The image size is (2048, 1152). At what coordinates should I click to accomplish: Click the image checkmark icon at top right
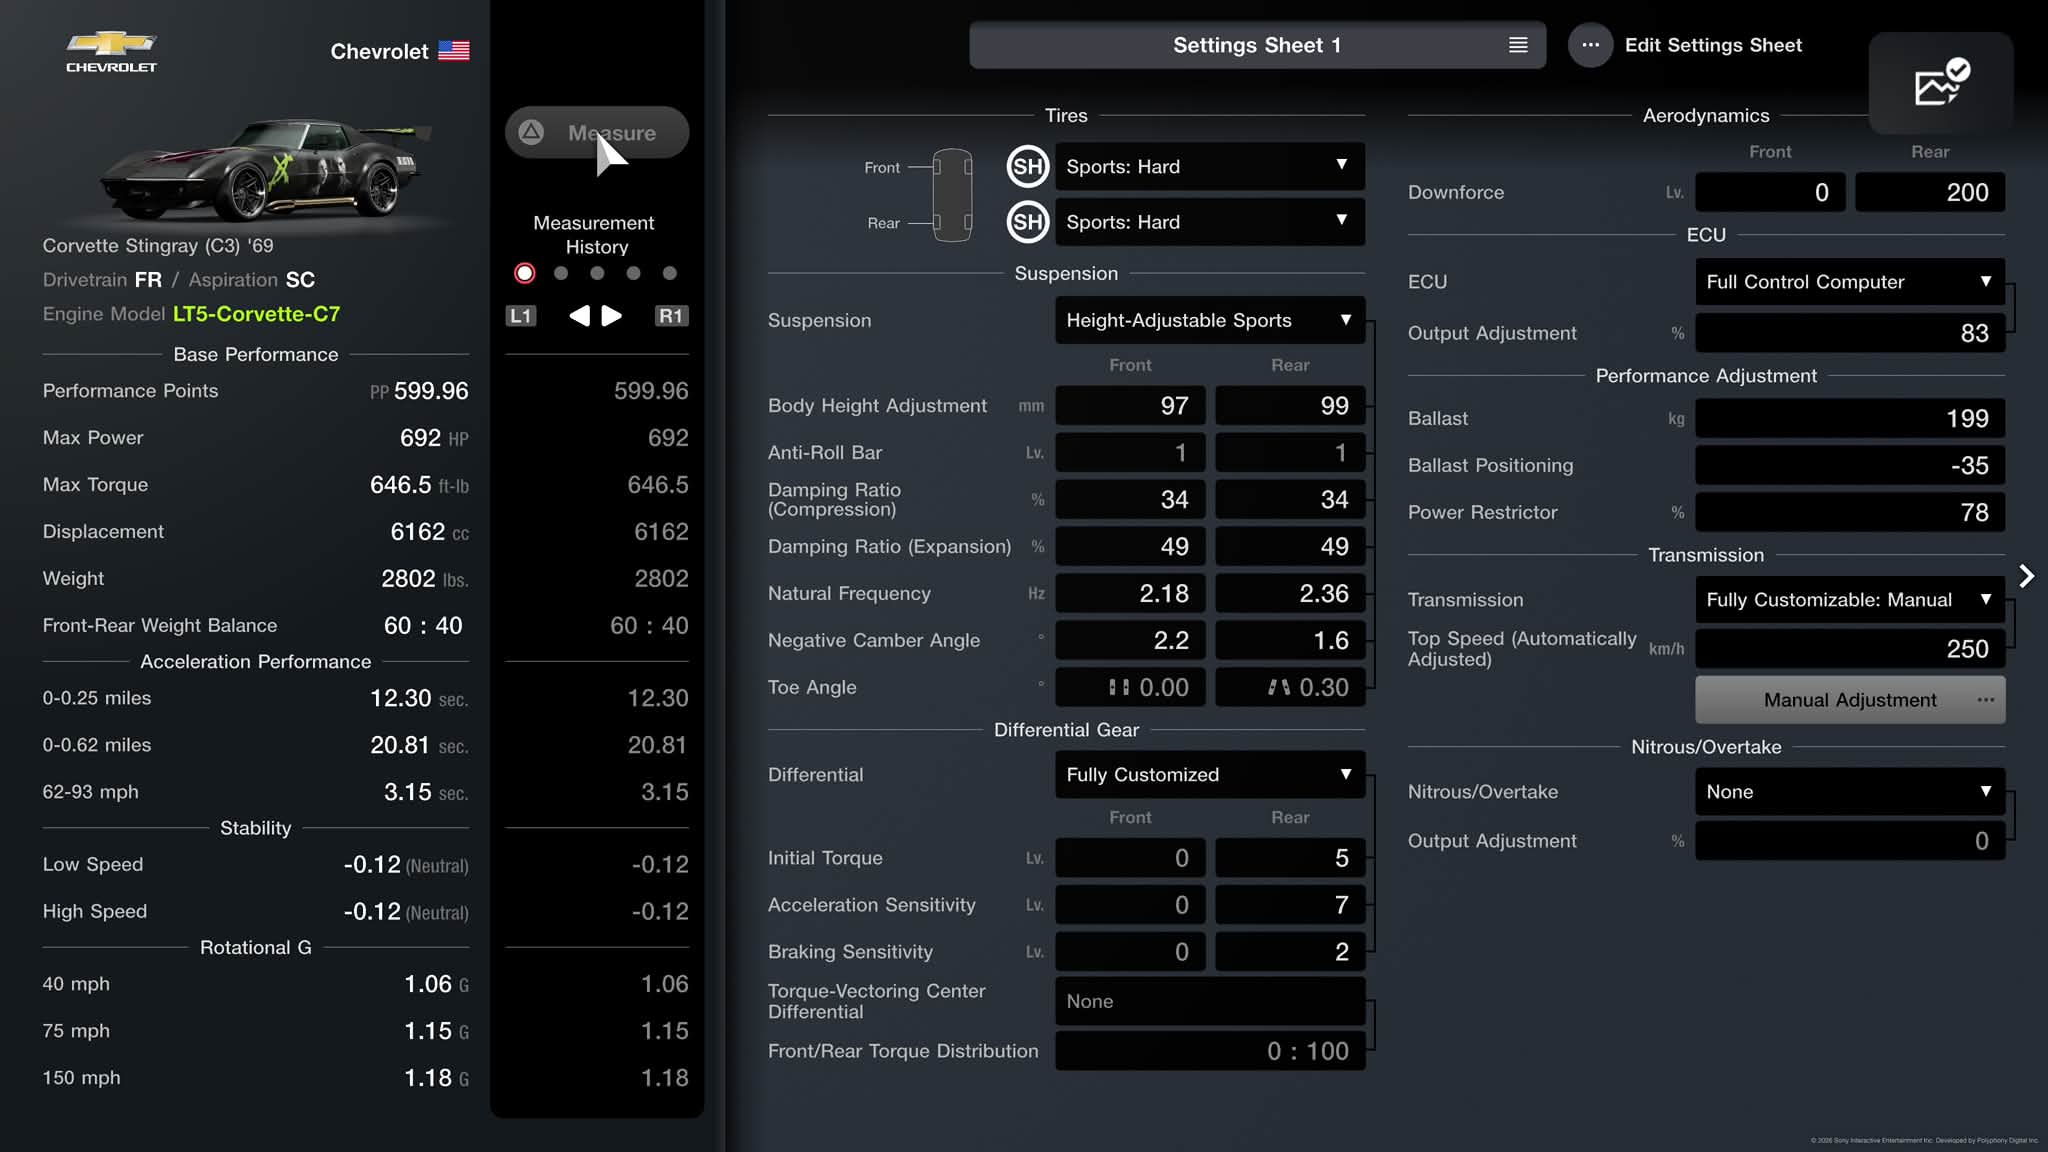(1941, 82)
